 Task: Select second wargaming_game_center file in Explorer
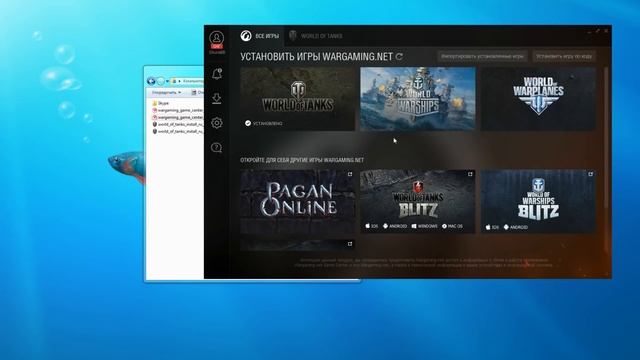pos(178,117)
